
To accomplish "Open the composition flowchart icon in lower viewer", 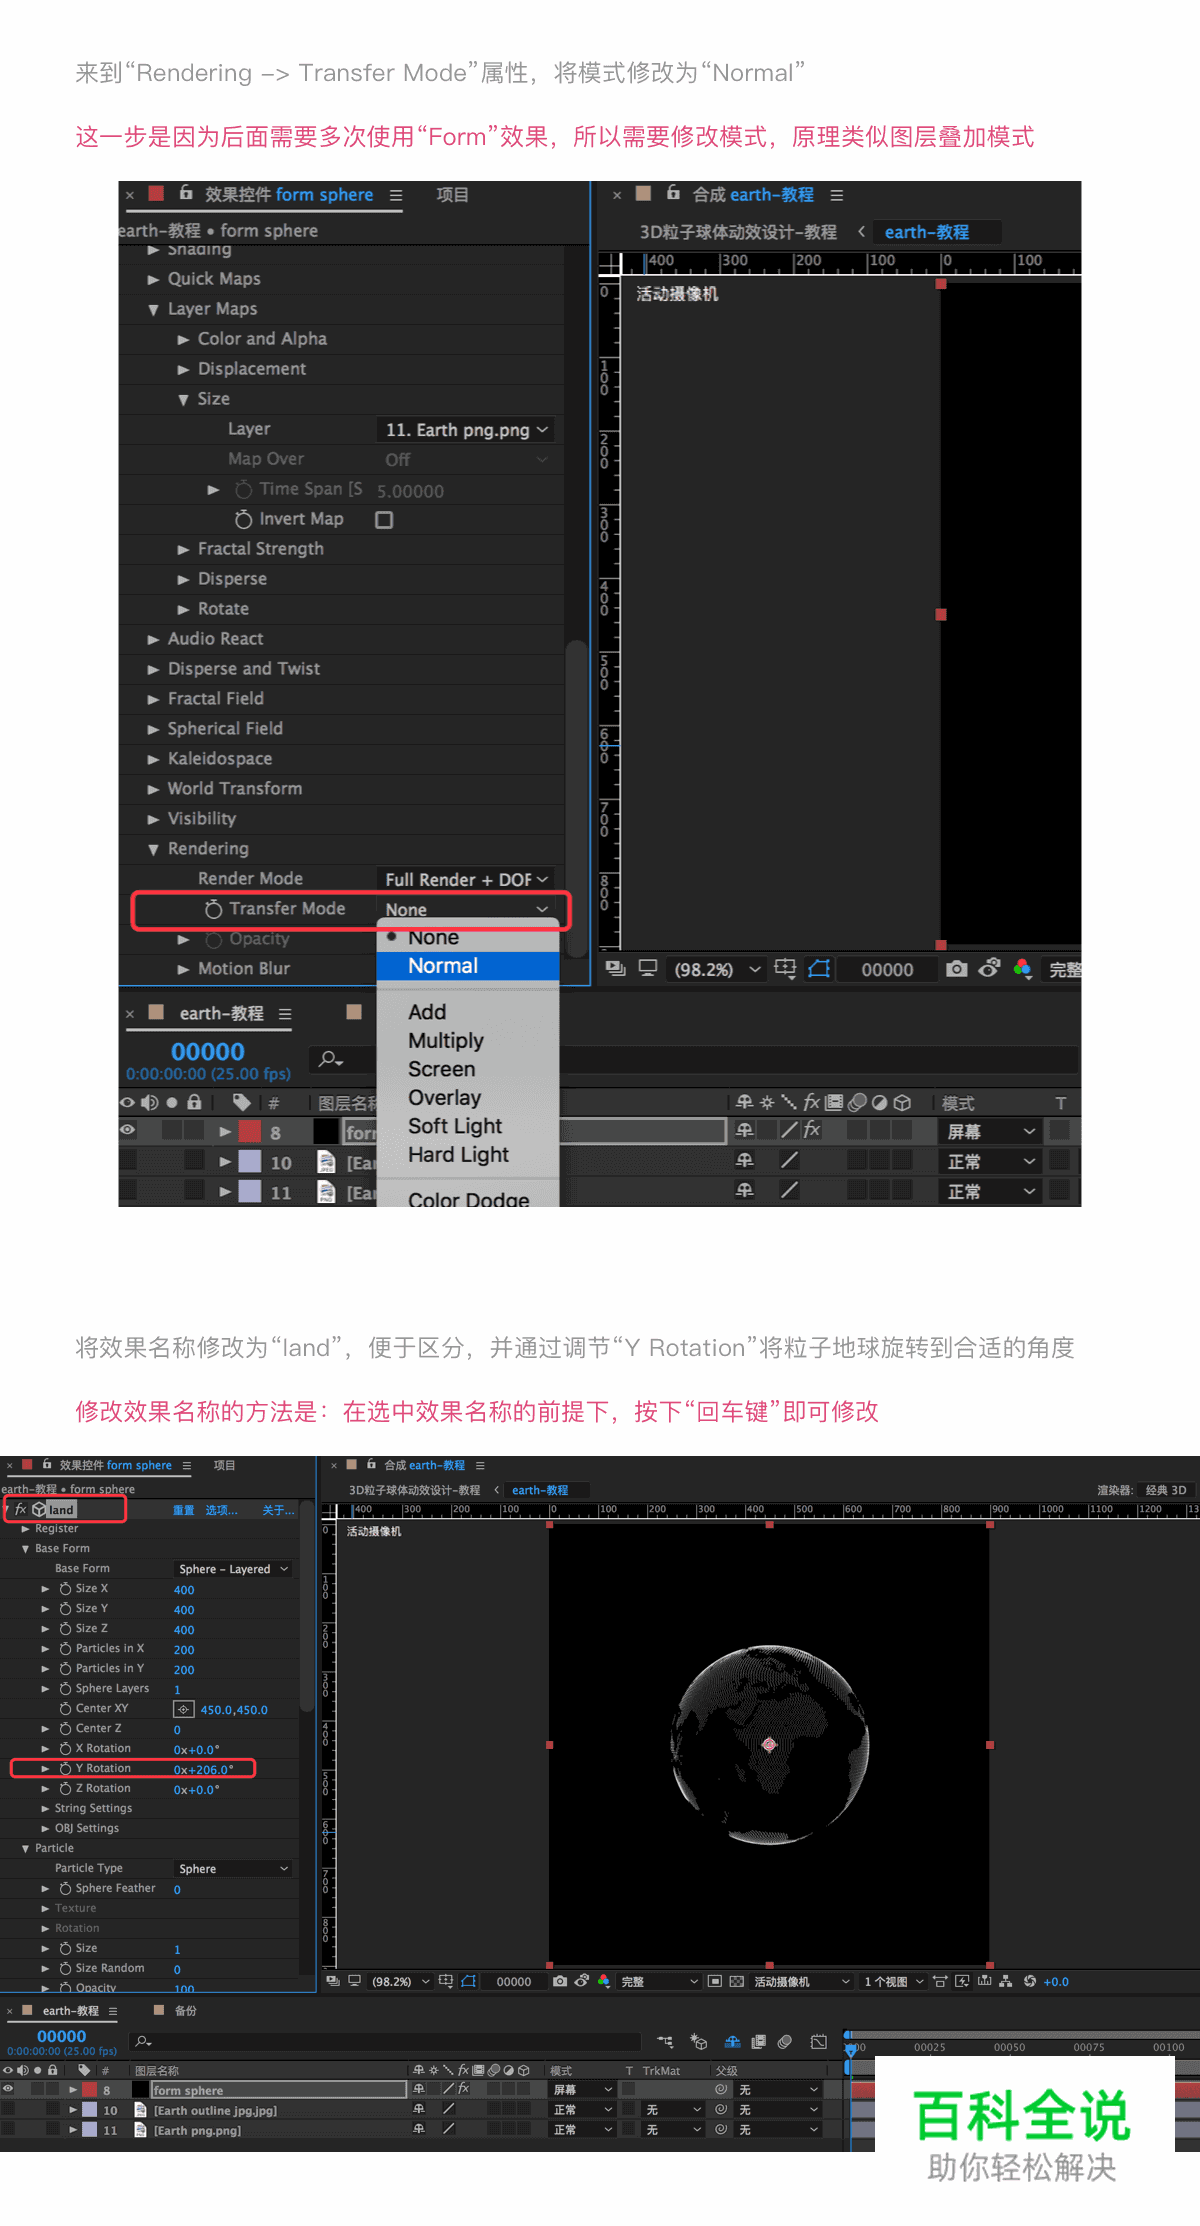I will coord(1006,1981).
